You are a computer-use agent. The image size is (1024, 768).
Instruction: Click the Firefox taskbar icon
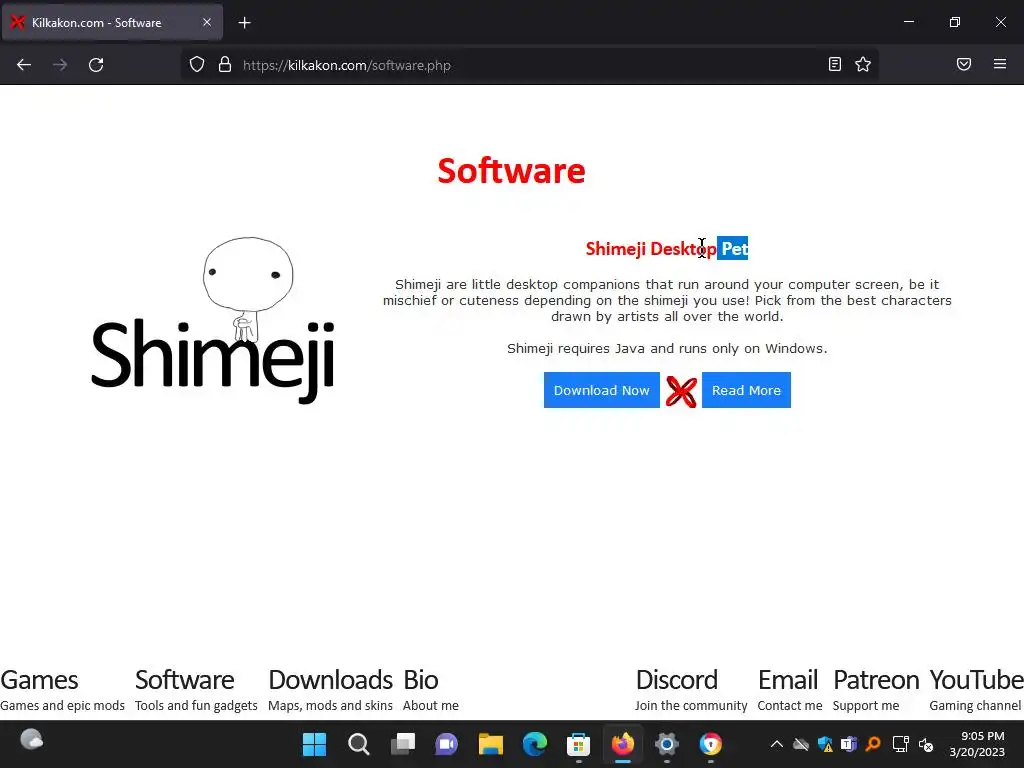coord(623,744)
